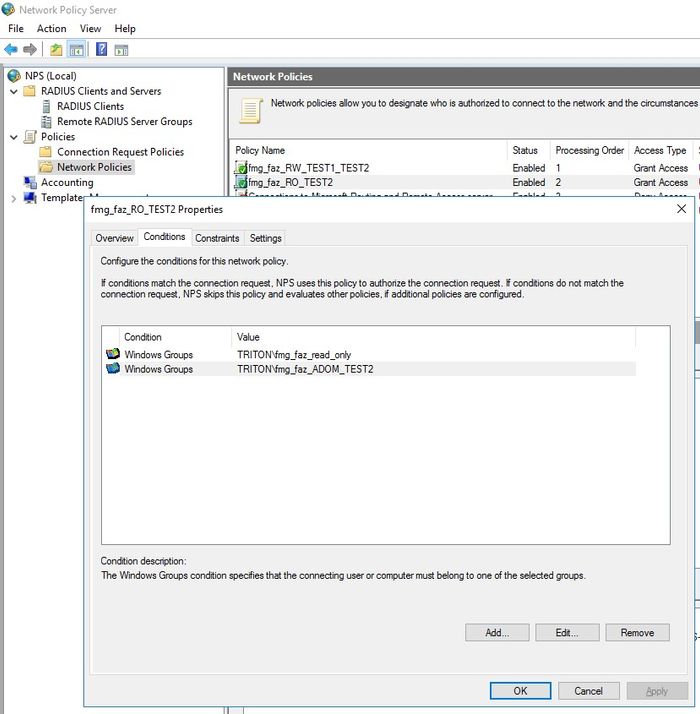Select the fmg_faz_RW_TEST1_TEST2 policy row
The image size is (700, 714).
pos(466,168)
